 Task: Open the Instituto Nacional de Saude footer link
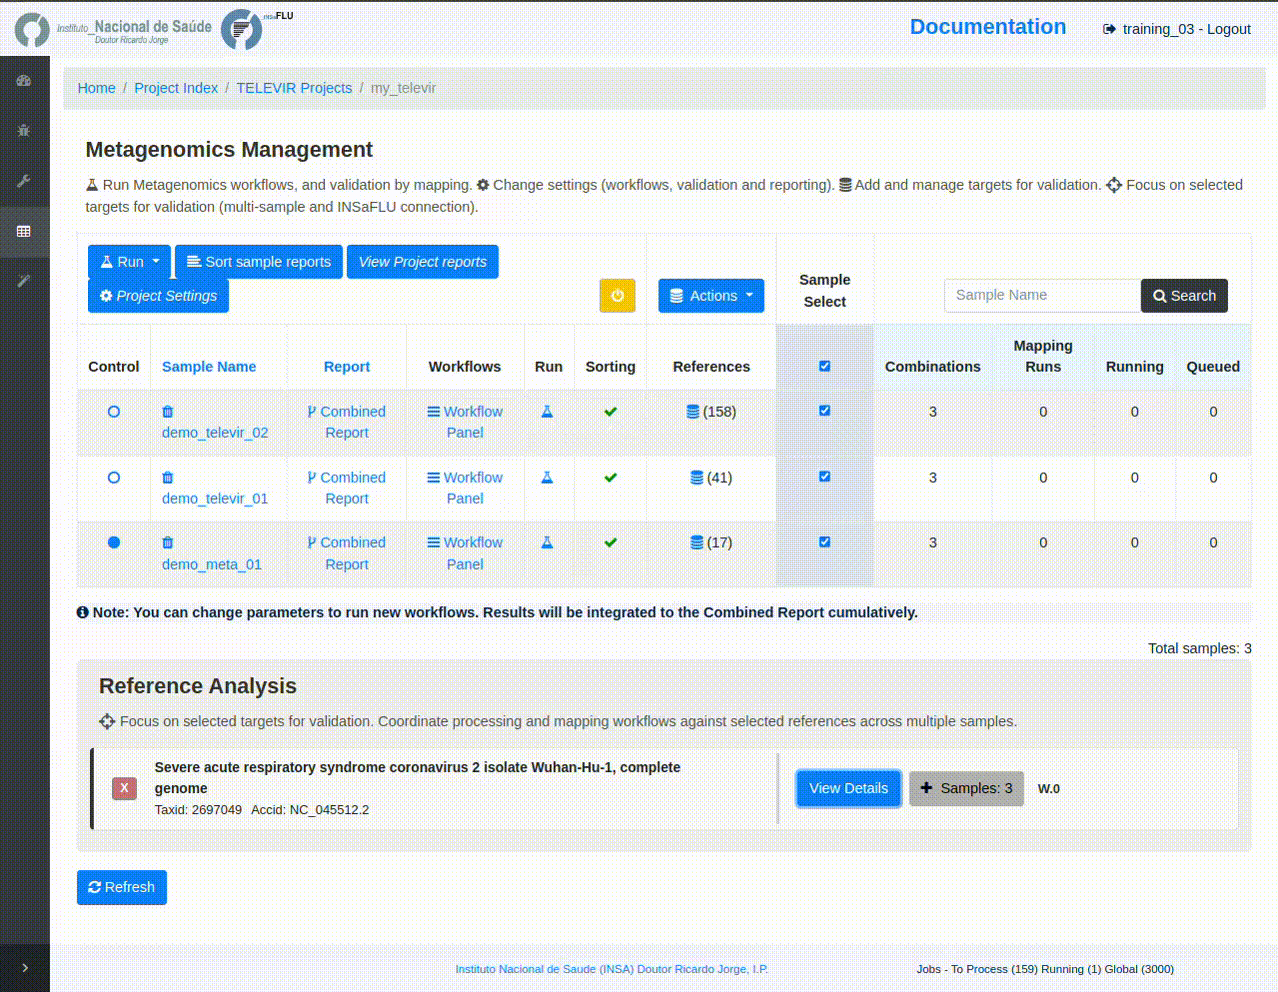click(x=612, y=969)
